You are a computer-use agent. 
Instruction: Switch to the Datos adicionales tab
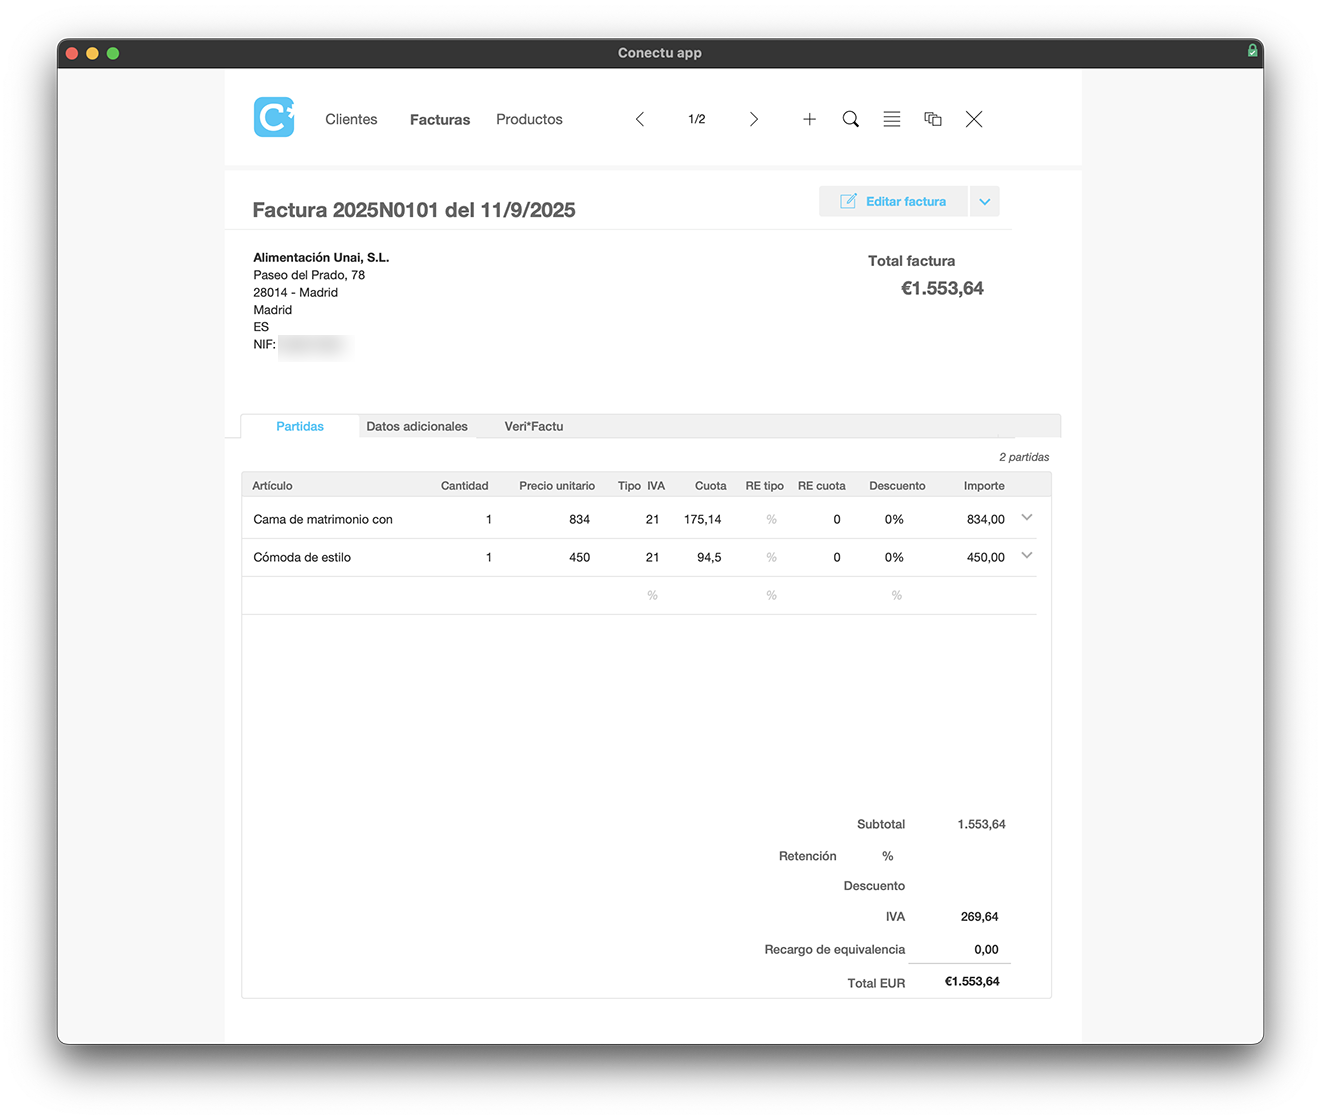pyautogui.click(x=417, y=427)
